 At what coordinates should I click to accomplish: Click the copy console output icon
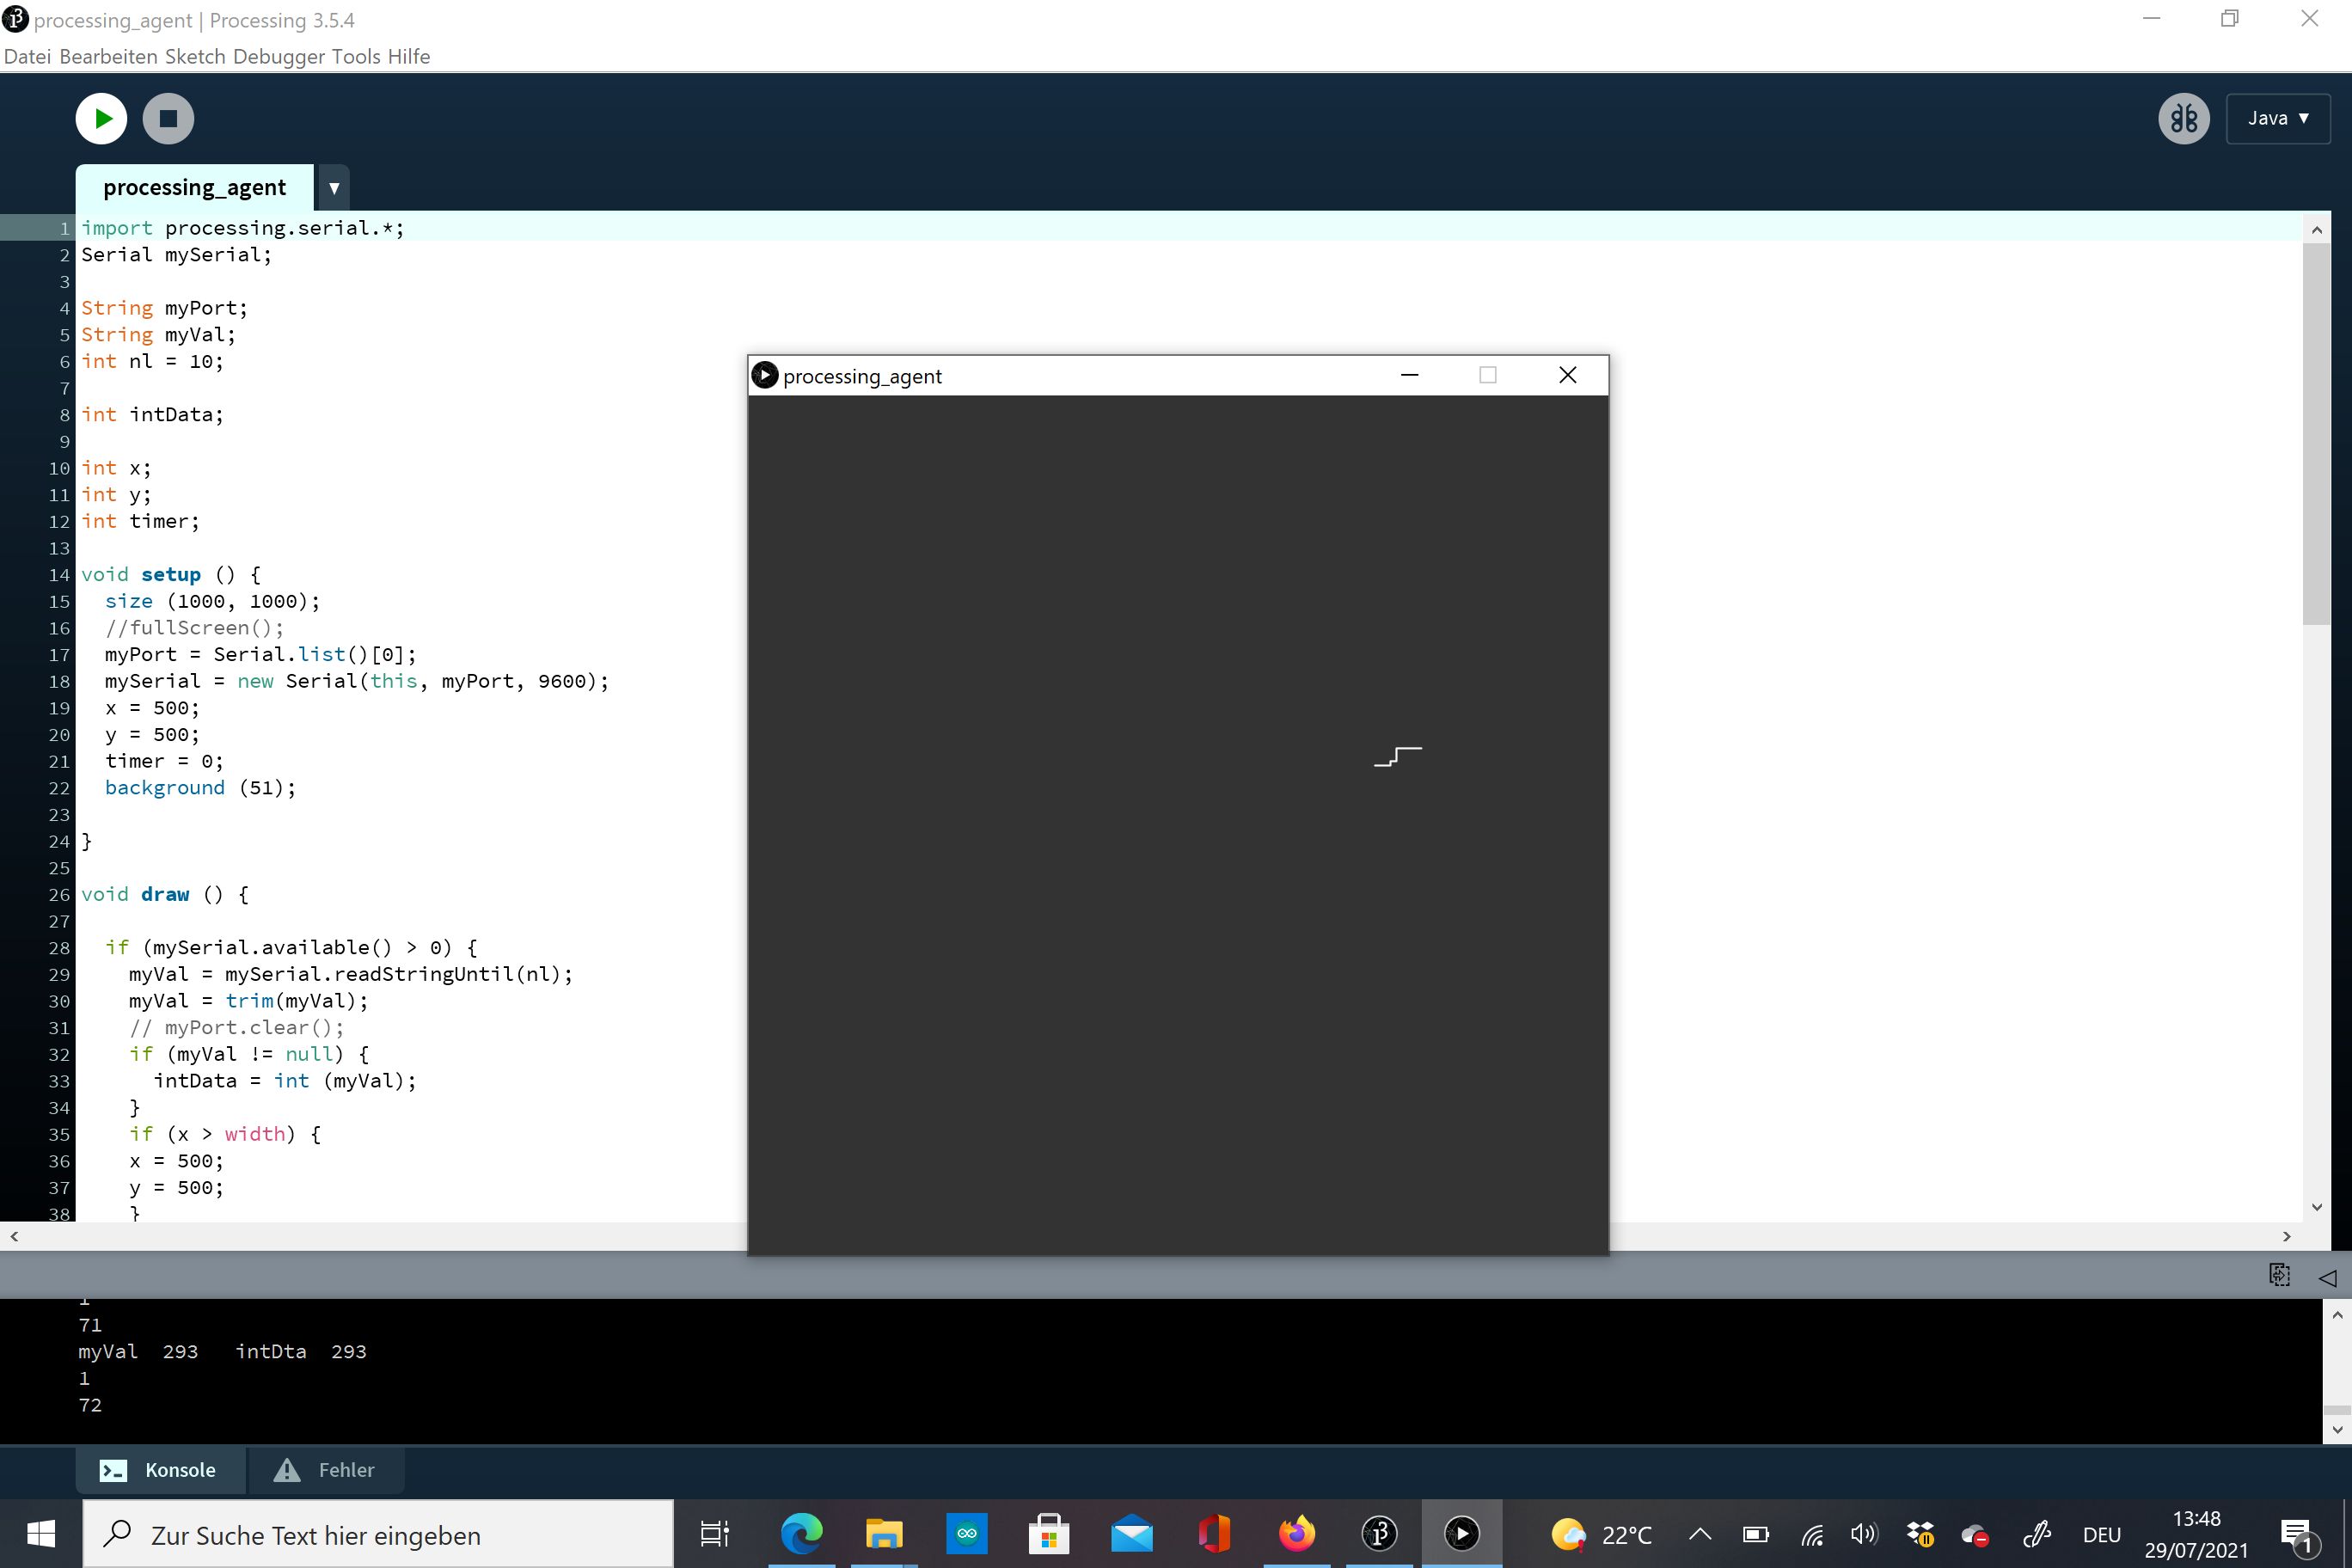pyautogui.click(x=2279, y=1275)
